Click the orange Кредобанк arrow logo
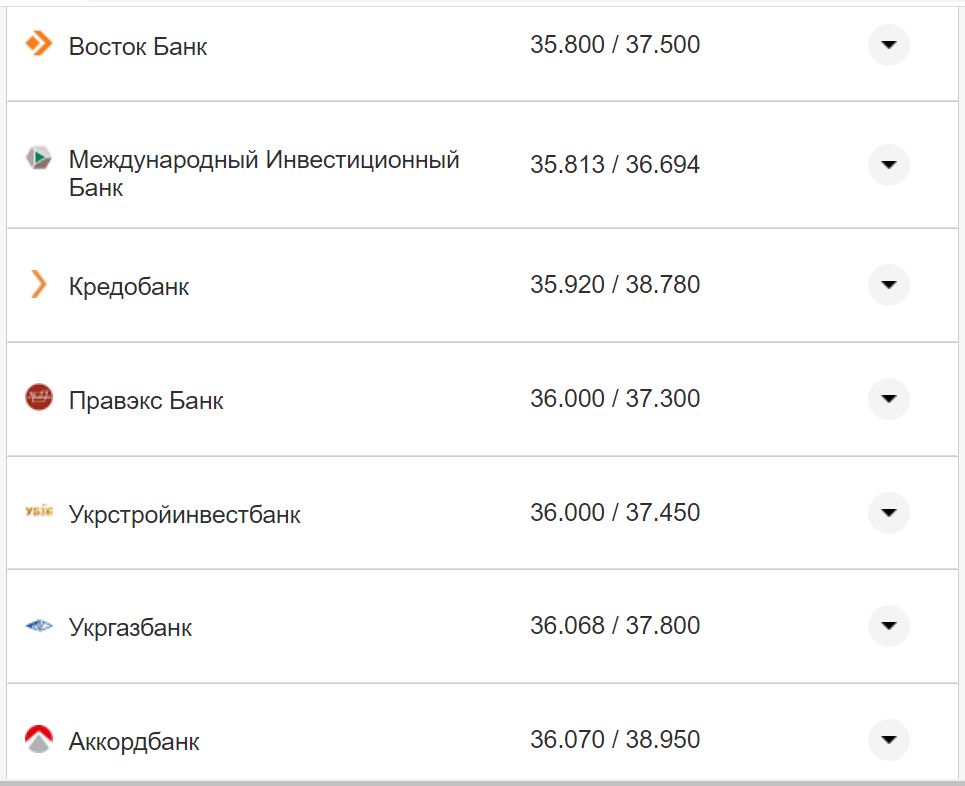The height and width of the screenshot is (786, 965). coord(38,285)
